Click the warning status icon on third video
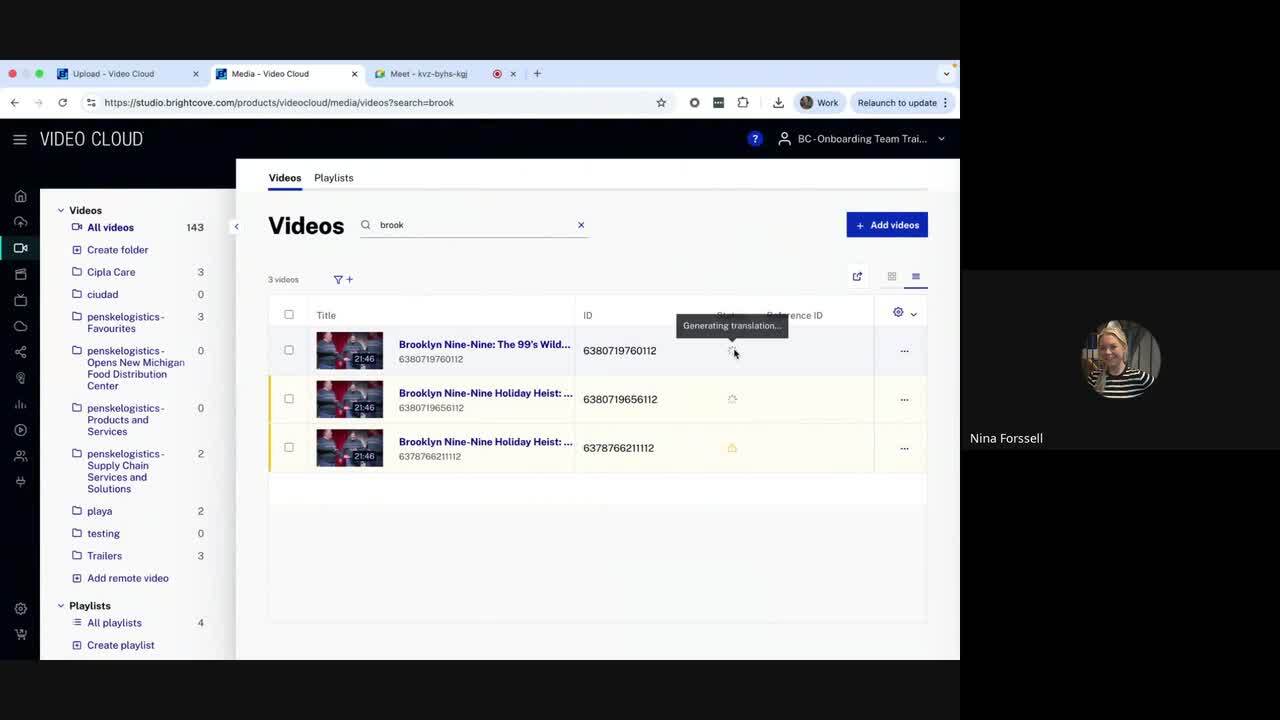The width and height of the screenshot is (1280, 720). click(732, 448)
